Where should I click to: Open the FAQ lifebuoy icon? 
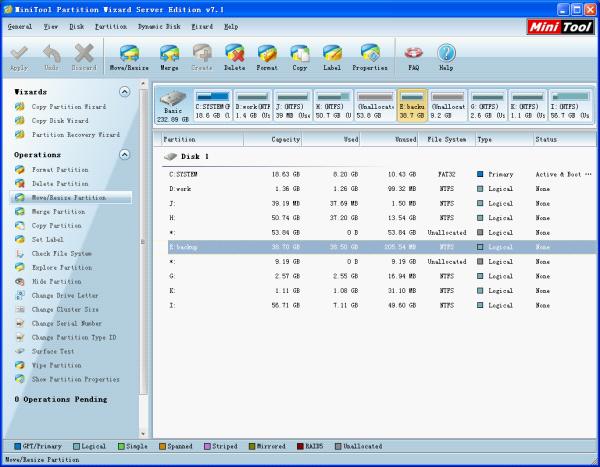point(414,57)
